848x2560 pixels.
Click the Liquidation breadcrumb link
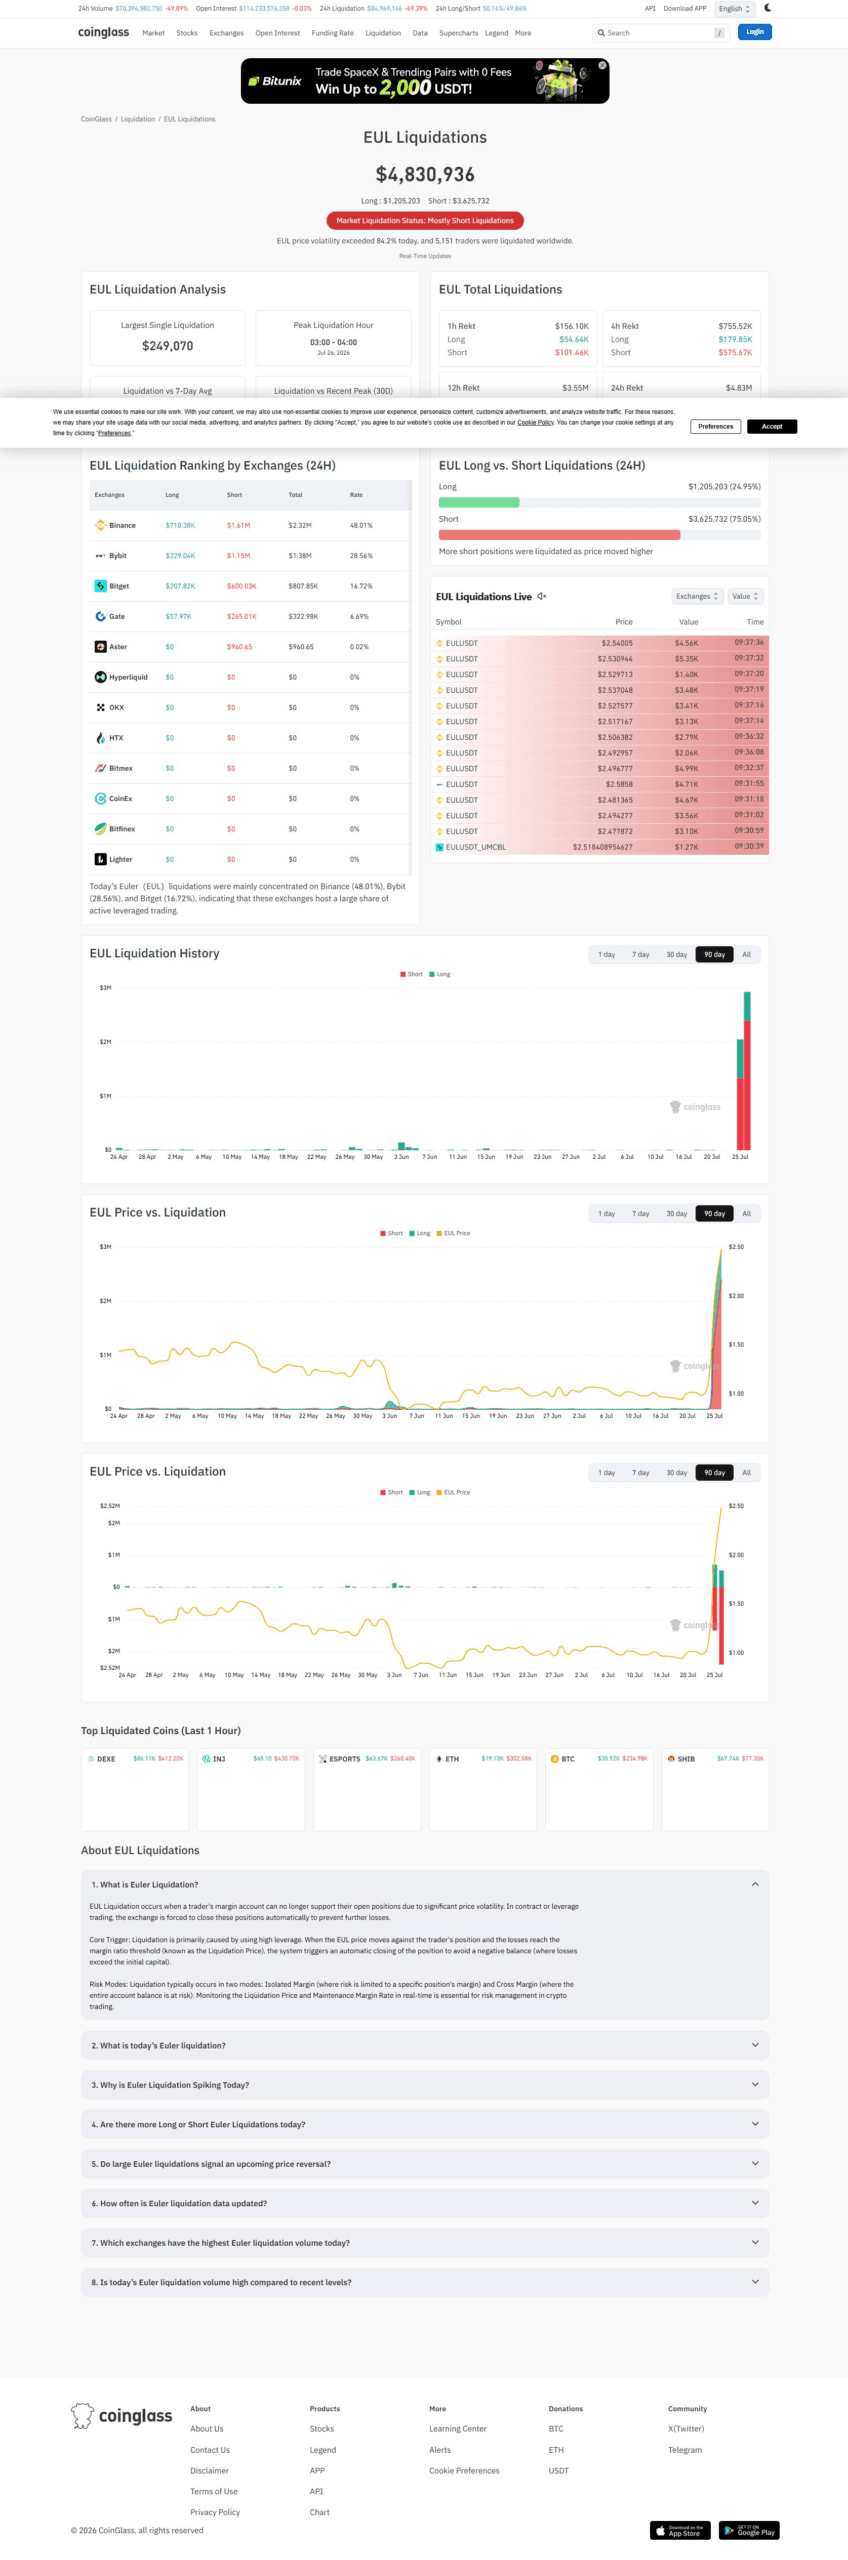click(x=138, y=119)
